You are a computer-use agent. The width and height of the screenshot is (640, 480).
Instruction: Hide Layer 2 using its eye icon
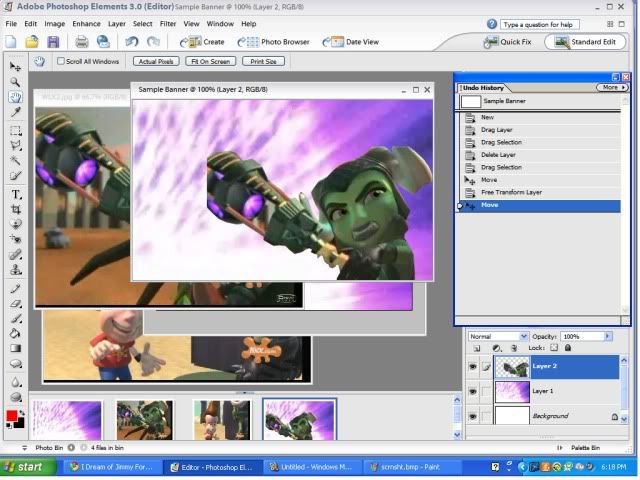click(x=472, y=367)
